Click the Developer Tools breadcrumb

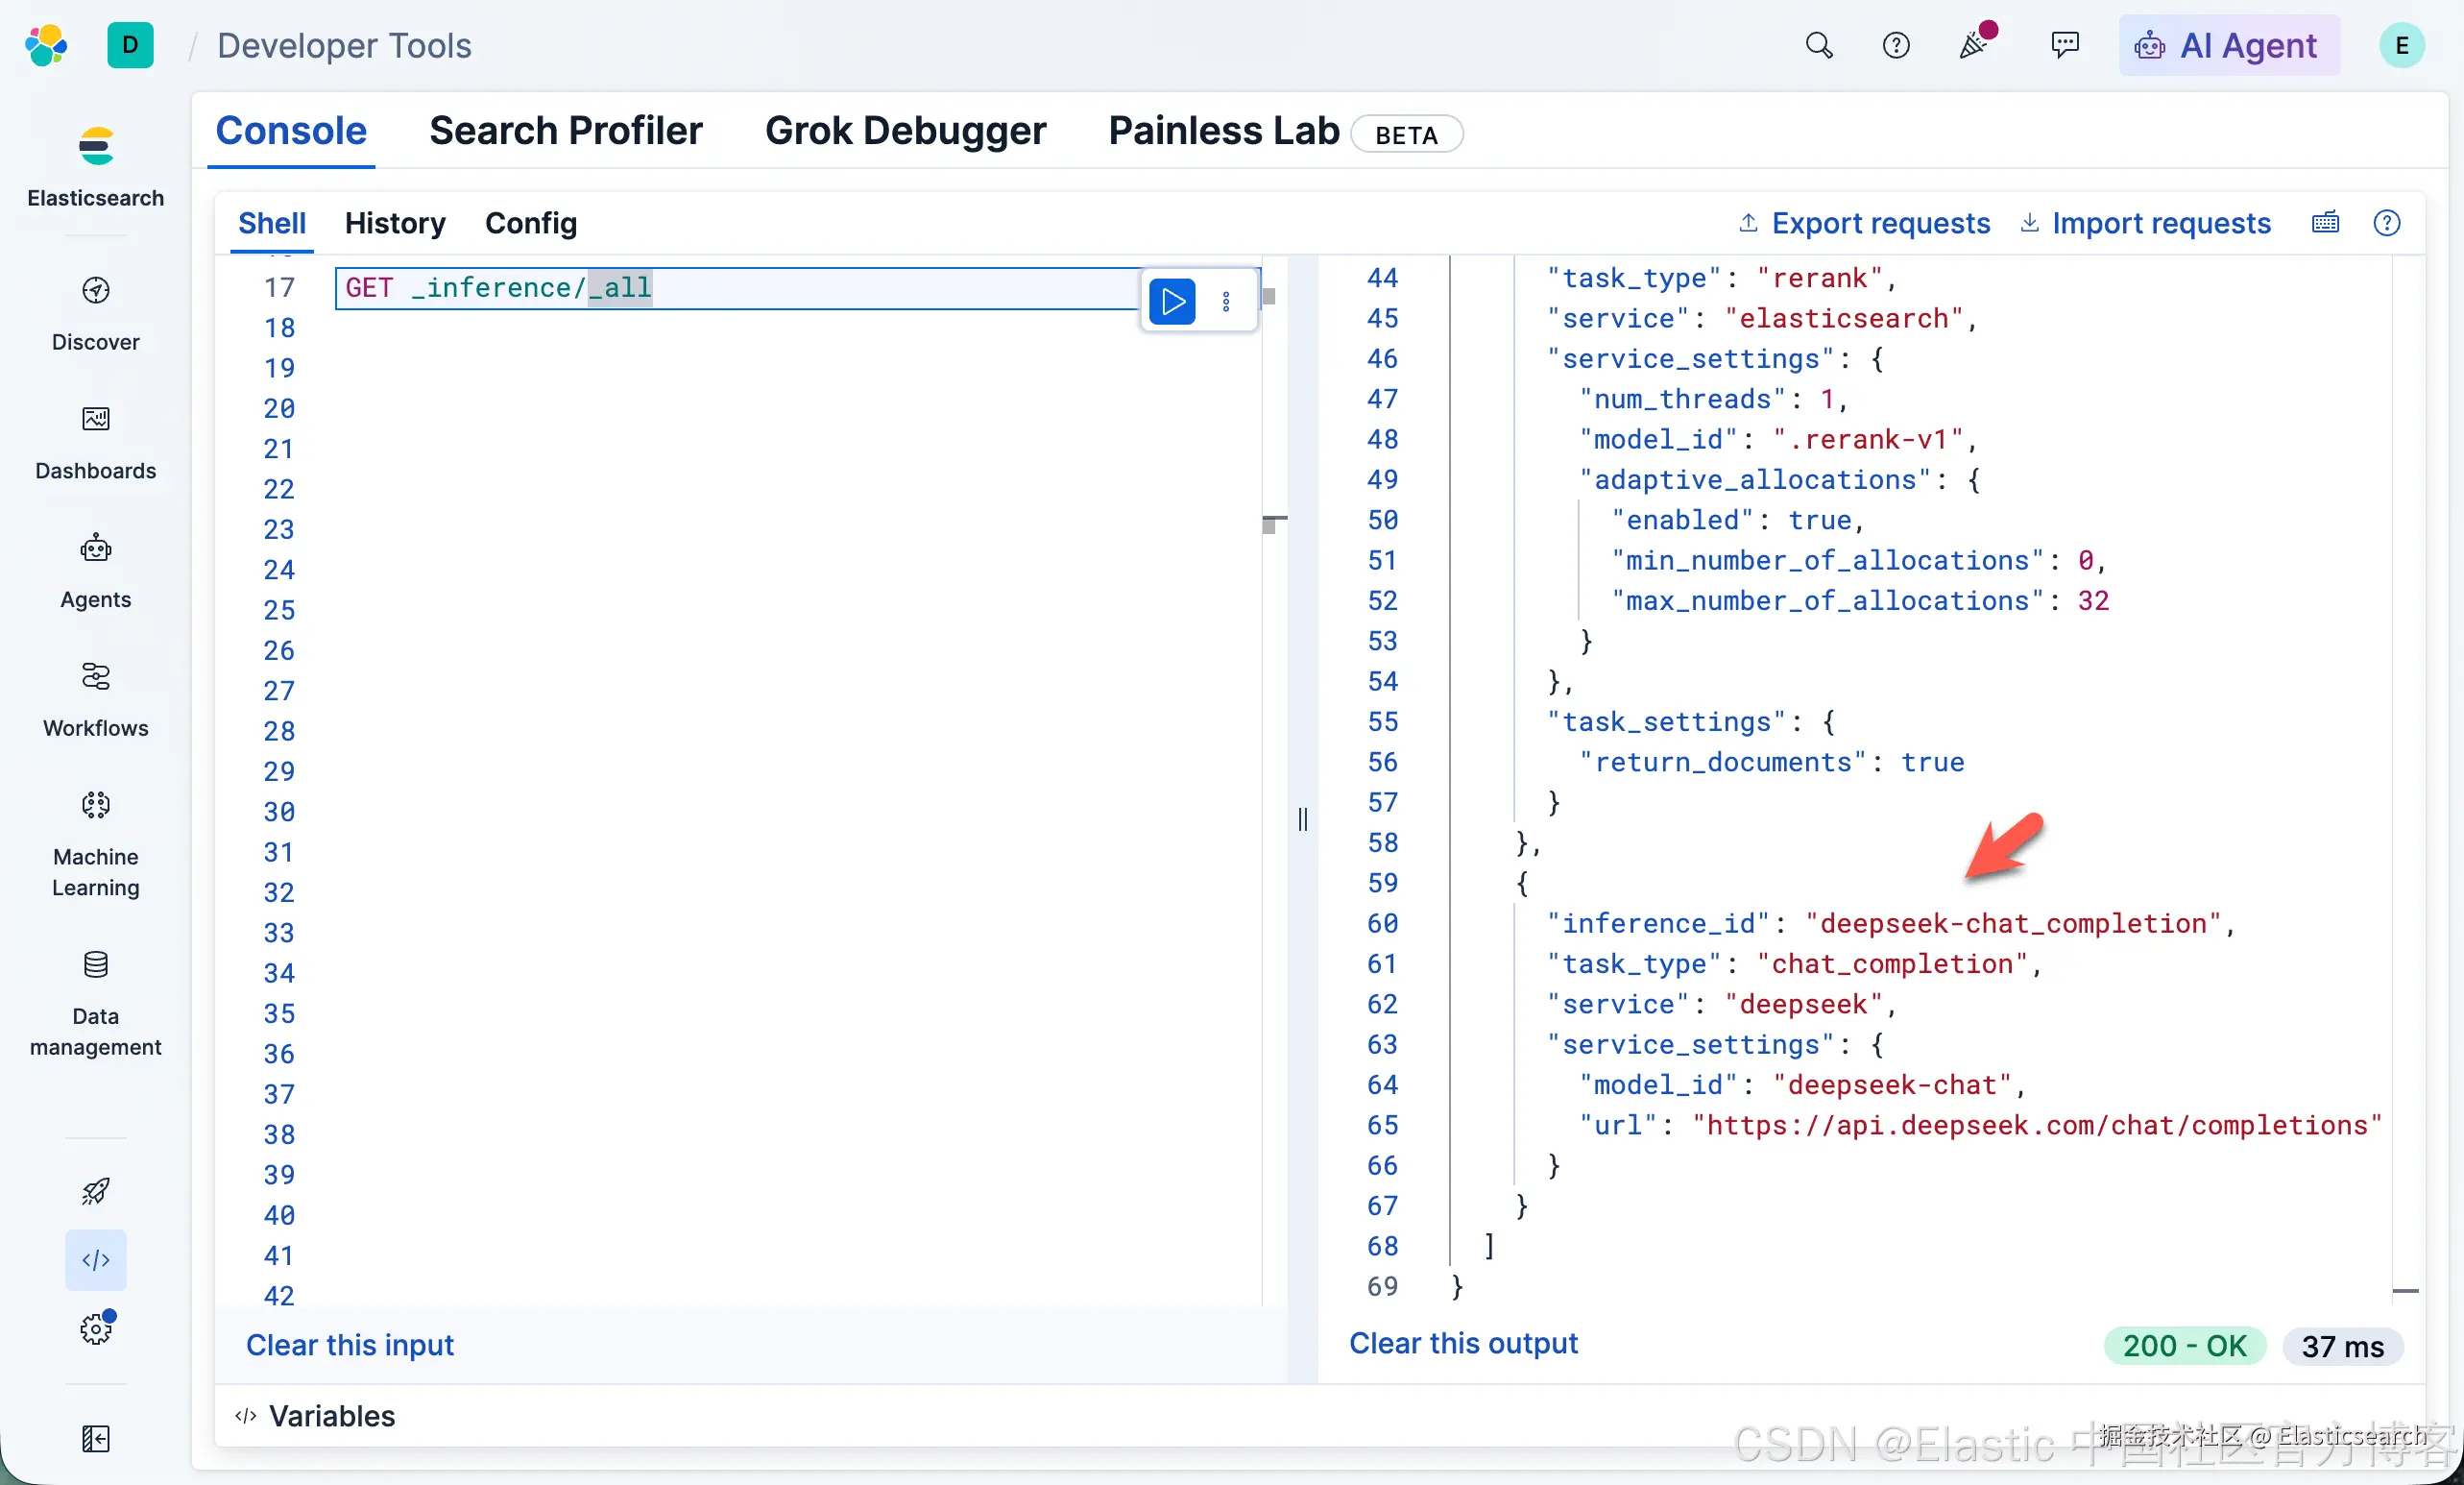click(344, 45)
